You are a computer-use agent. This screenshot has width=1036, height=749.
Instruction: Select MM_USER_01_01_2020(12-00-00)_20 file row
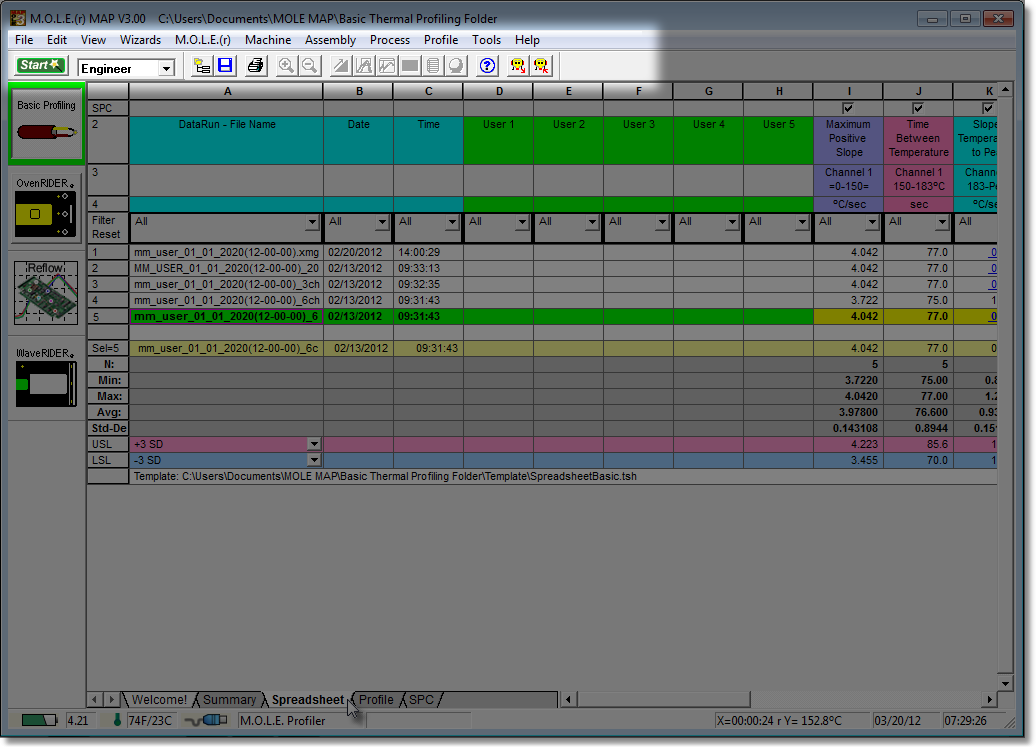click(226, 268)
